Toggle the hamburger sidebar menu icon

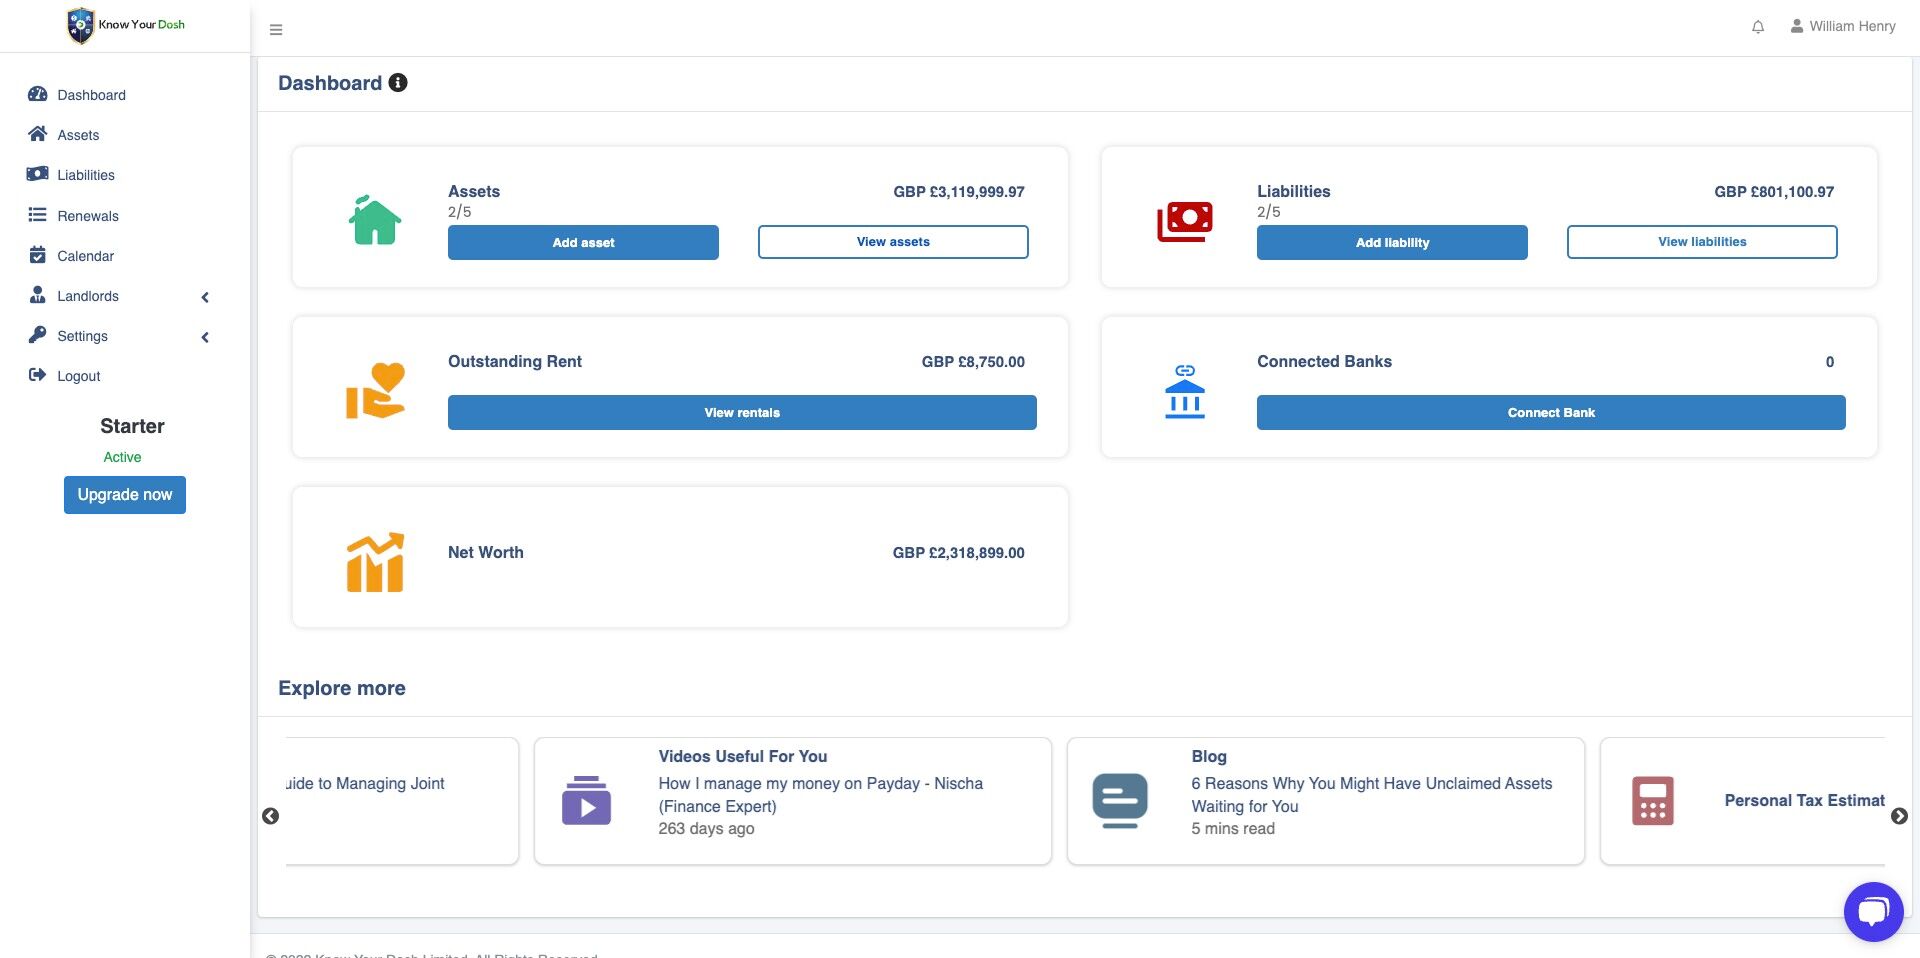(x=276, y=30)
